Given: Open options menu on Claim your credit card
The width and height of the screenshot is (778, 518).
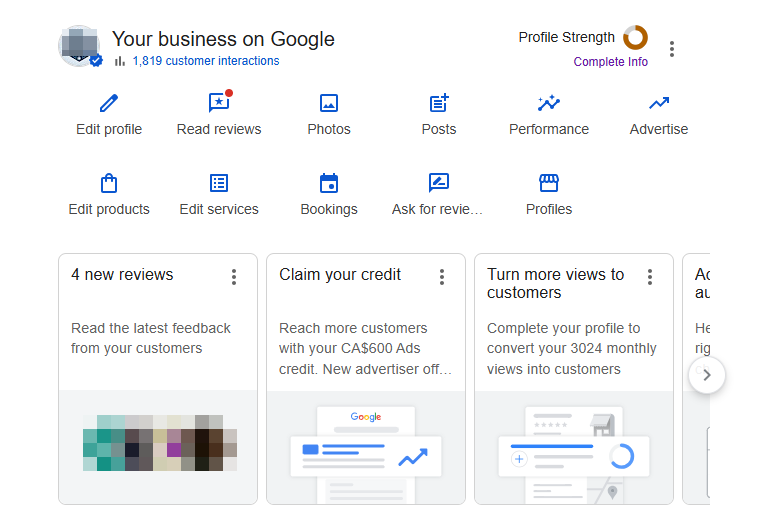Looking at the screenshot, I should tap(442, 277).
